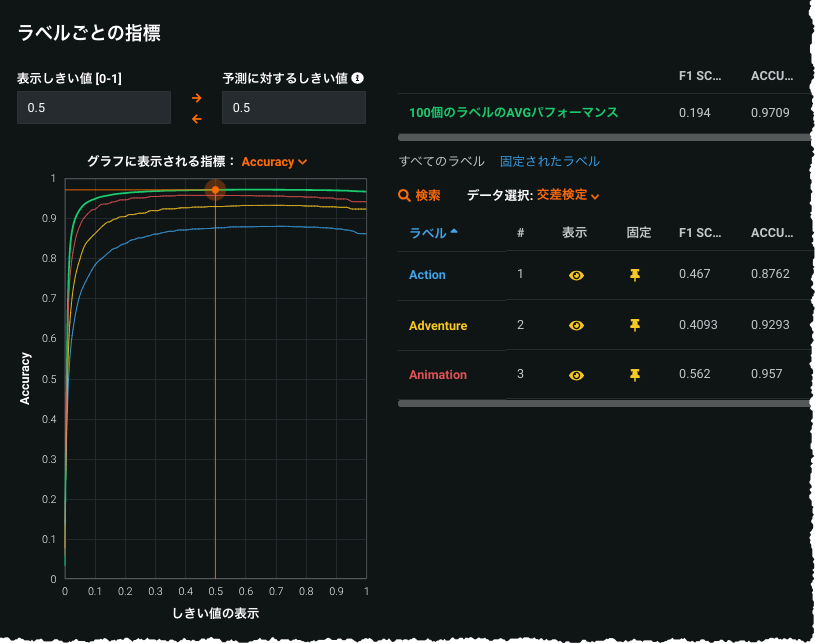
Task: Open the Accuracy metric dropdown
Action: [274, 161]
